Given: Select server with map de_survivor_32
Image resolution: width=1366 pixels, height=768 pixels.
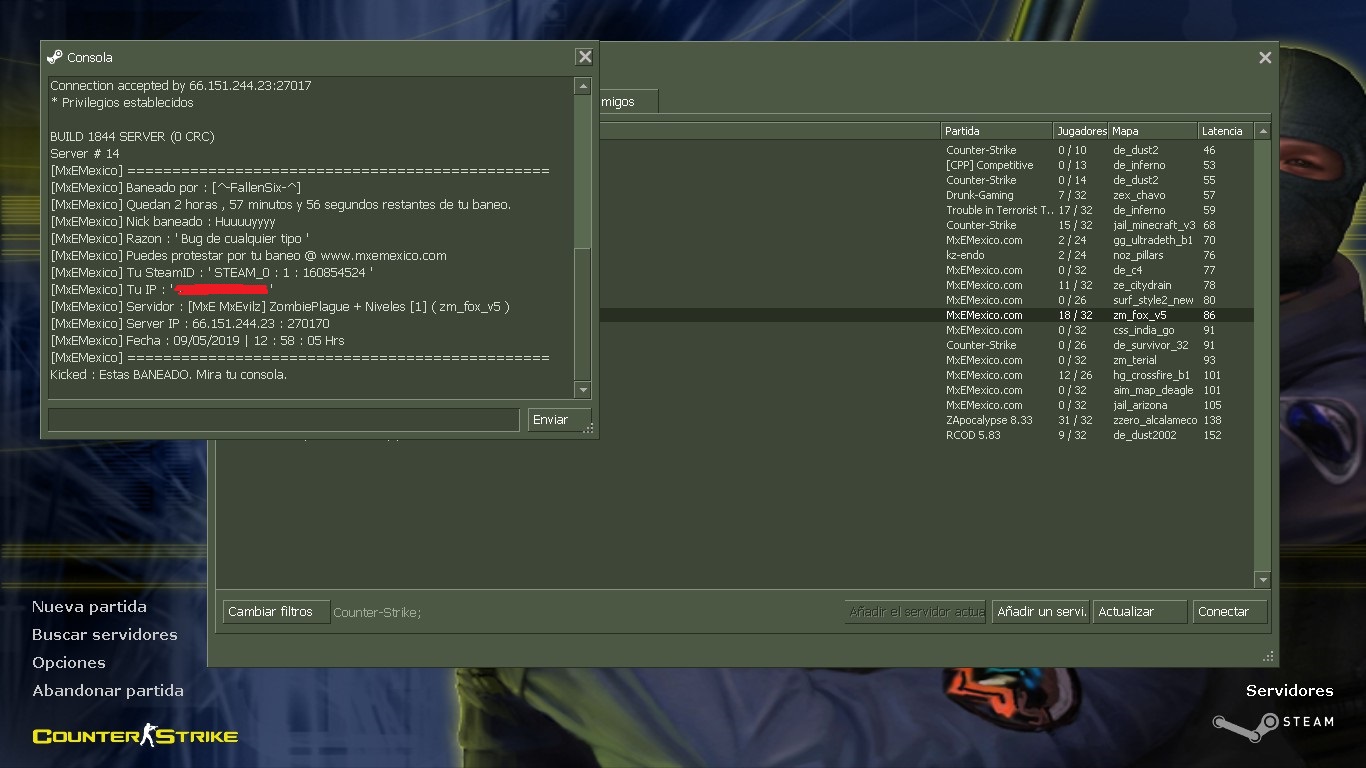Looking at the screenshot, I should (925, 345).
